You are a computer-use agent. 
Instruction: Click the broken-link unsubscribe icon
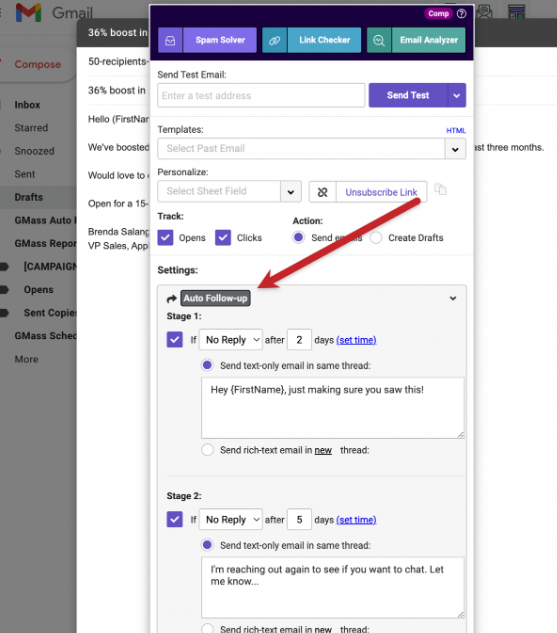322,192
